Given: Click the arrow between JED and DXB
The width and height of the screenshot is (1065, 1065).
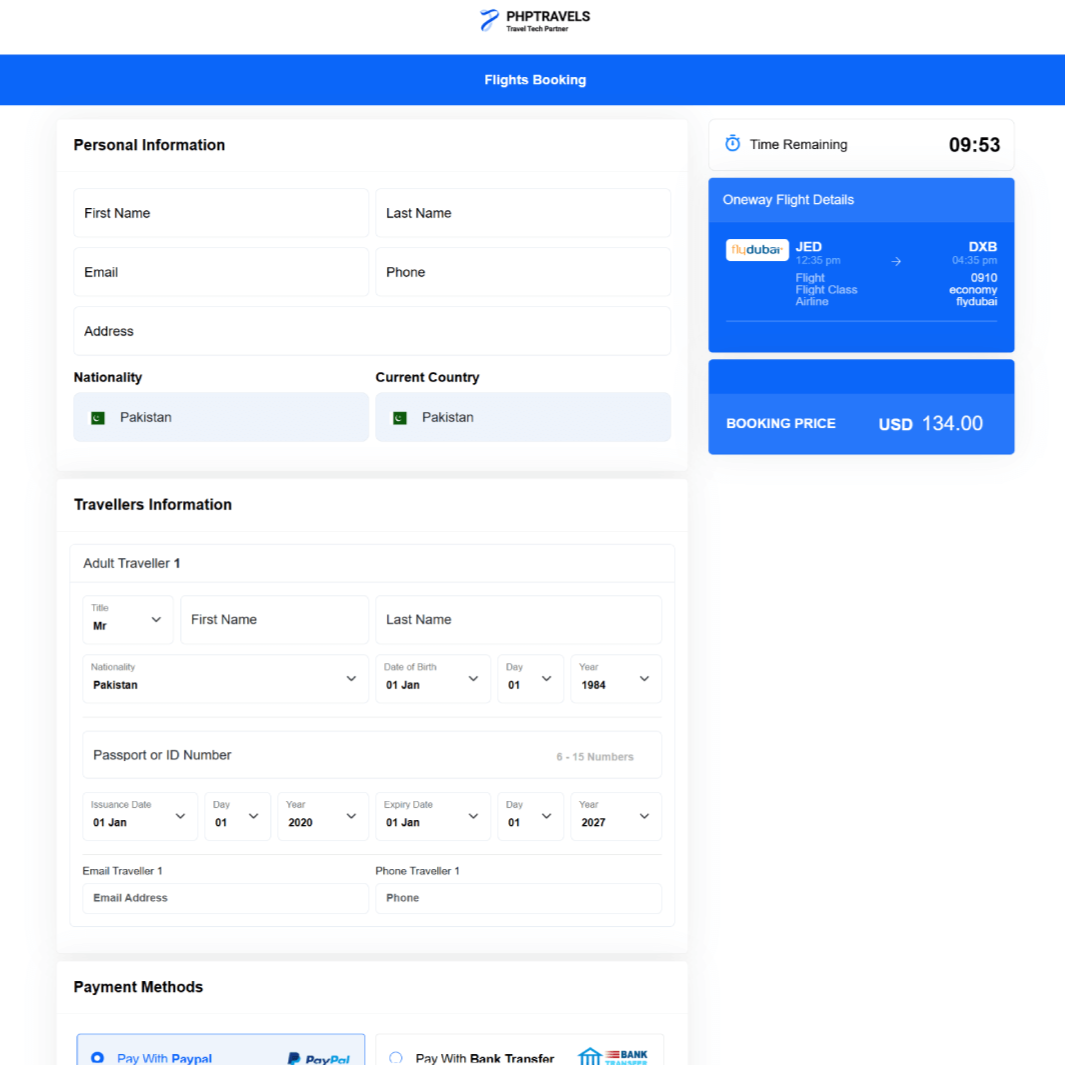Looking at the screenshot, I should point(896,261).
